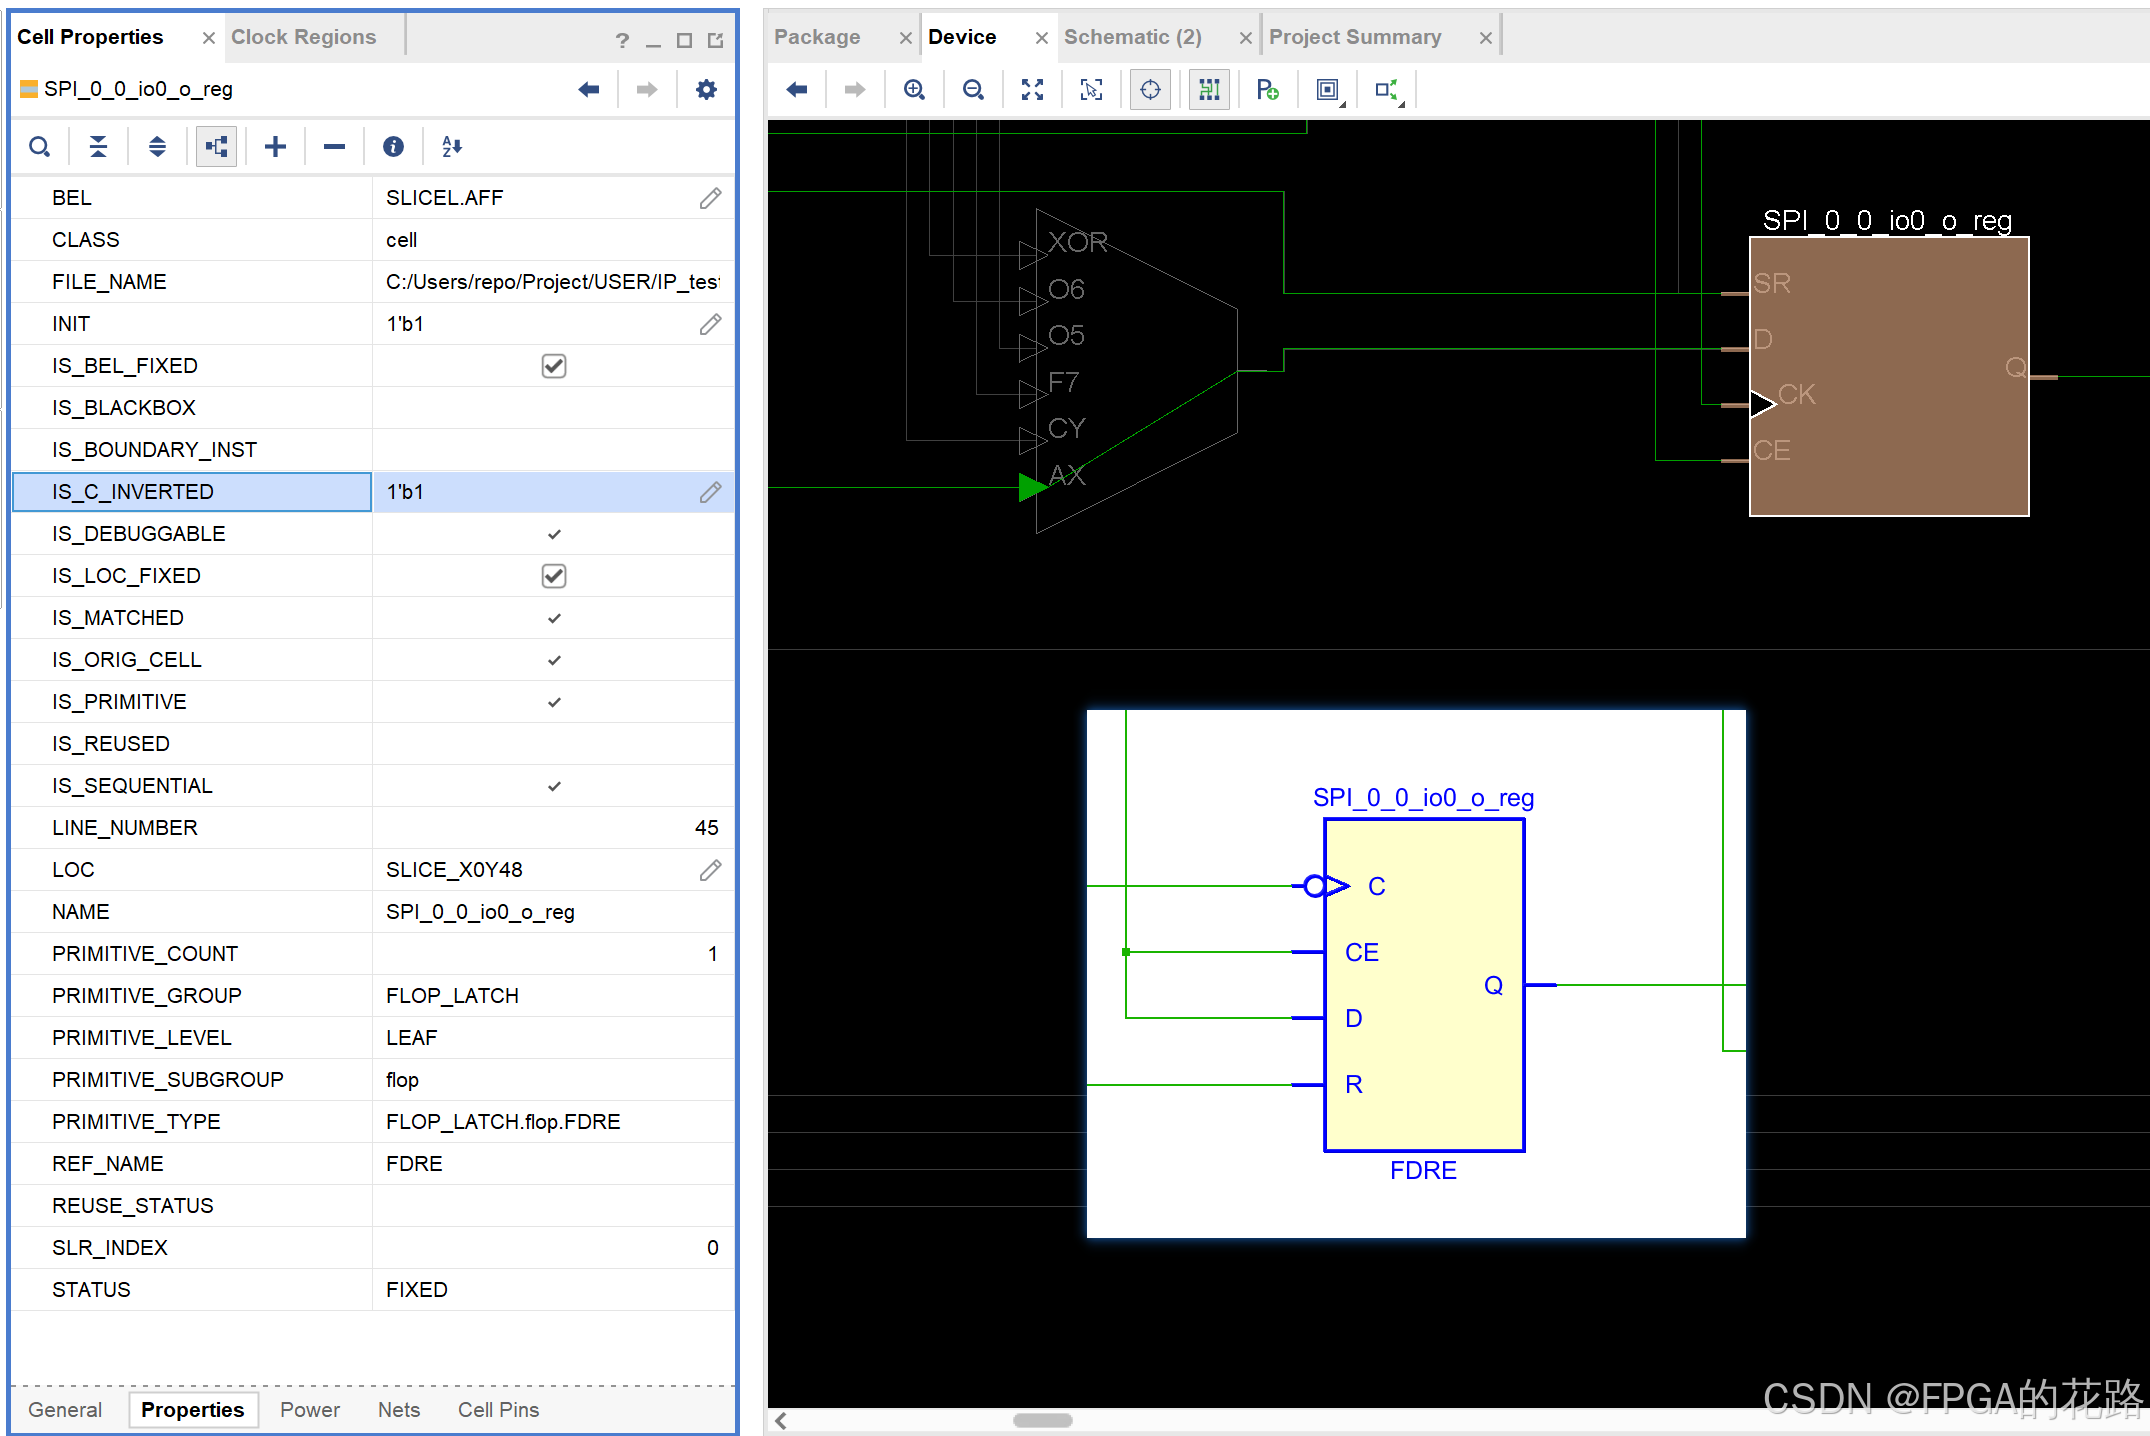Edit the LOC value with pencil icon

pyautogui.click(x=710, y=870)
